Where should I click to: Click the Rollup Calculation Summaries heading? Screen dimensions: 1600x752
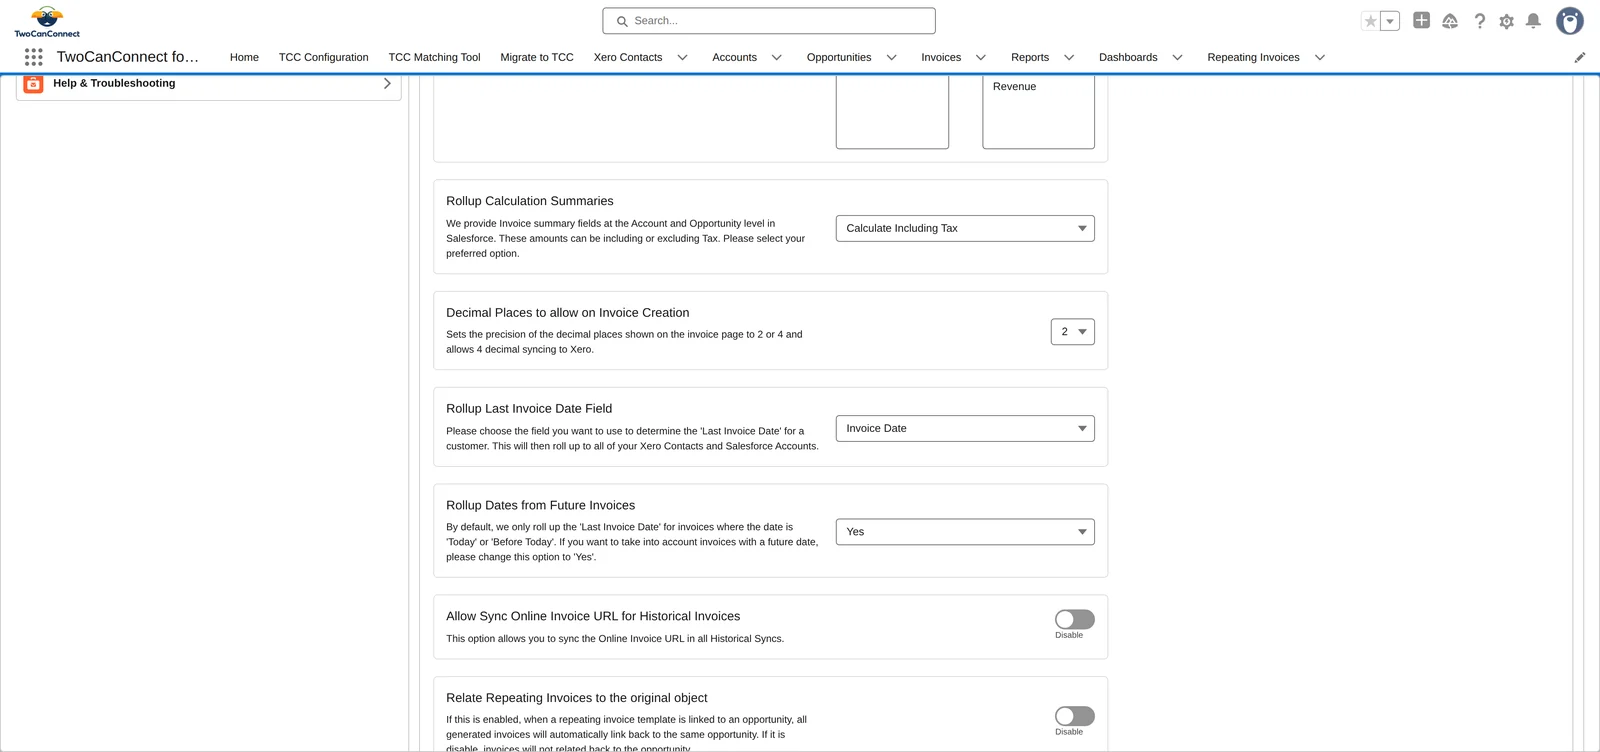pyautogui.click(x=530, y=201)
